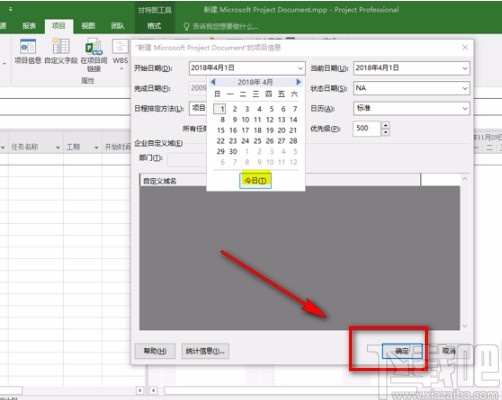
Task: Click the lightbulb Tell Me search icon
Action: [x=187, y=26]
